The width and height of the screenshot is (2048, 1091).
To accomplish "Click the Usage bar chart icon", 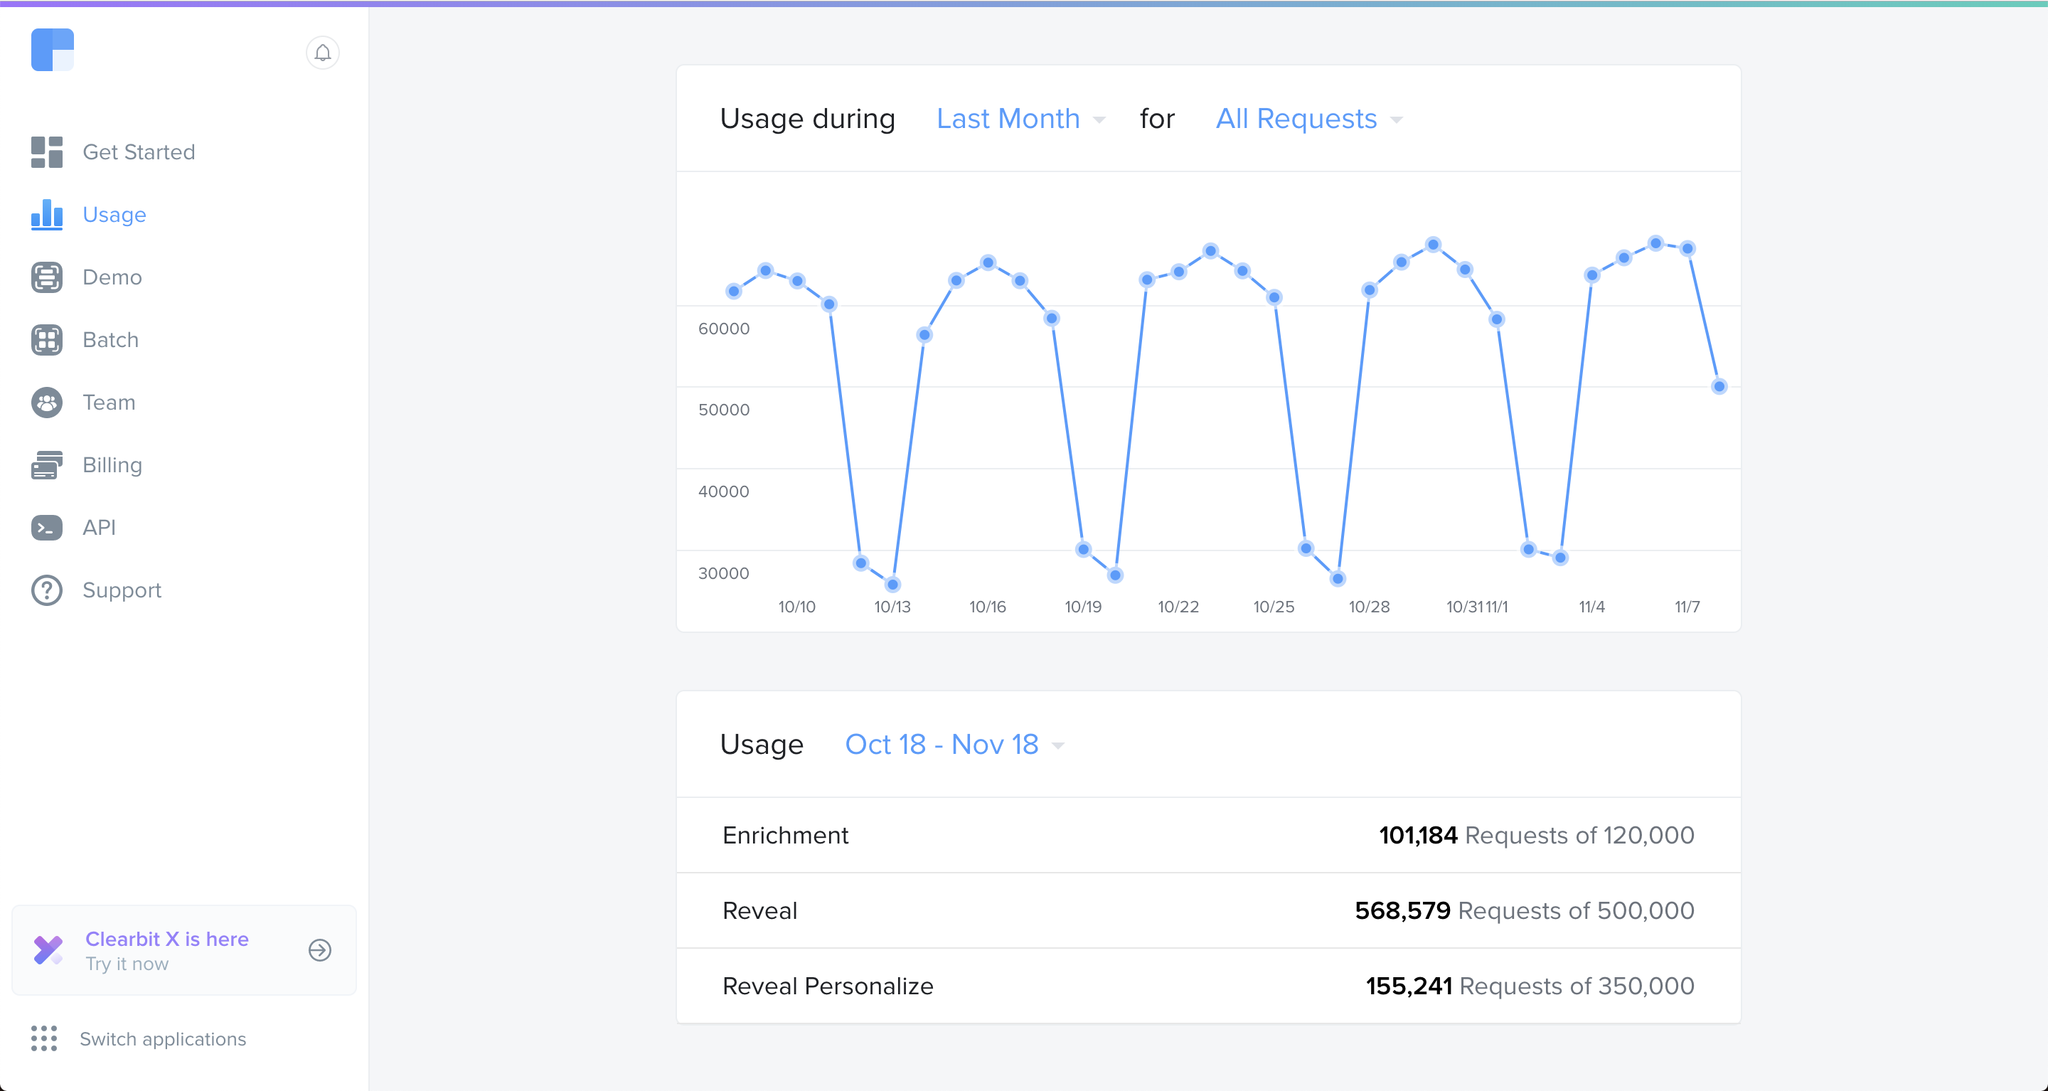I will (x=47, y=214).
